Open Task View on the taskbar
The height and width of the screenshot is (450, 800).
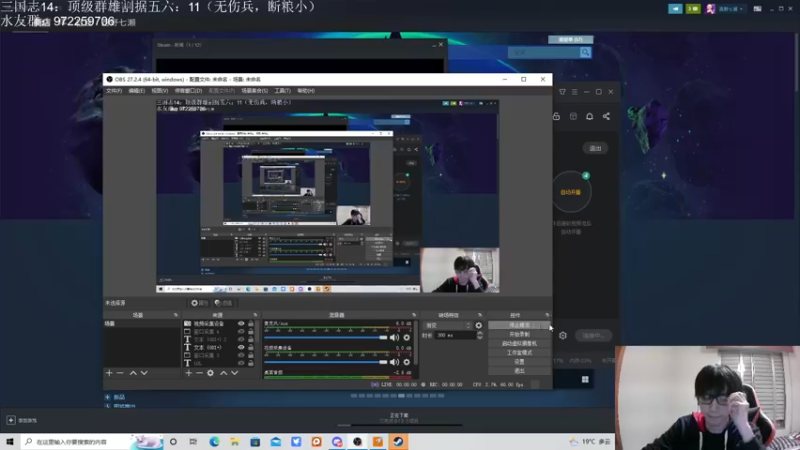[193, 441]
